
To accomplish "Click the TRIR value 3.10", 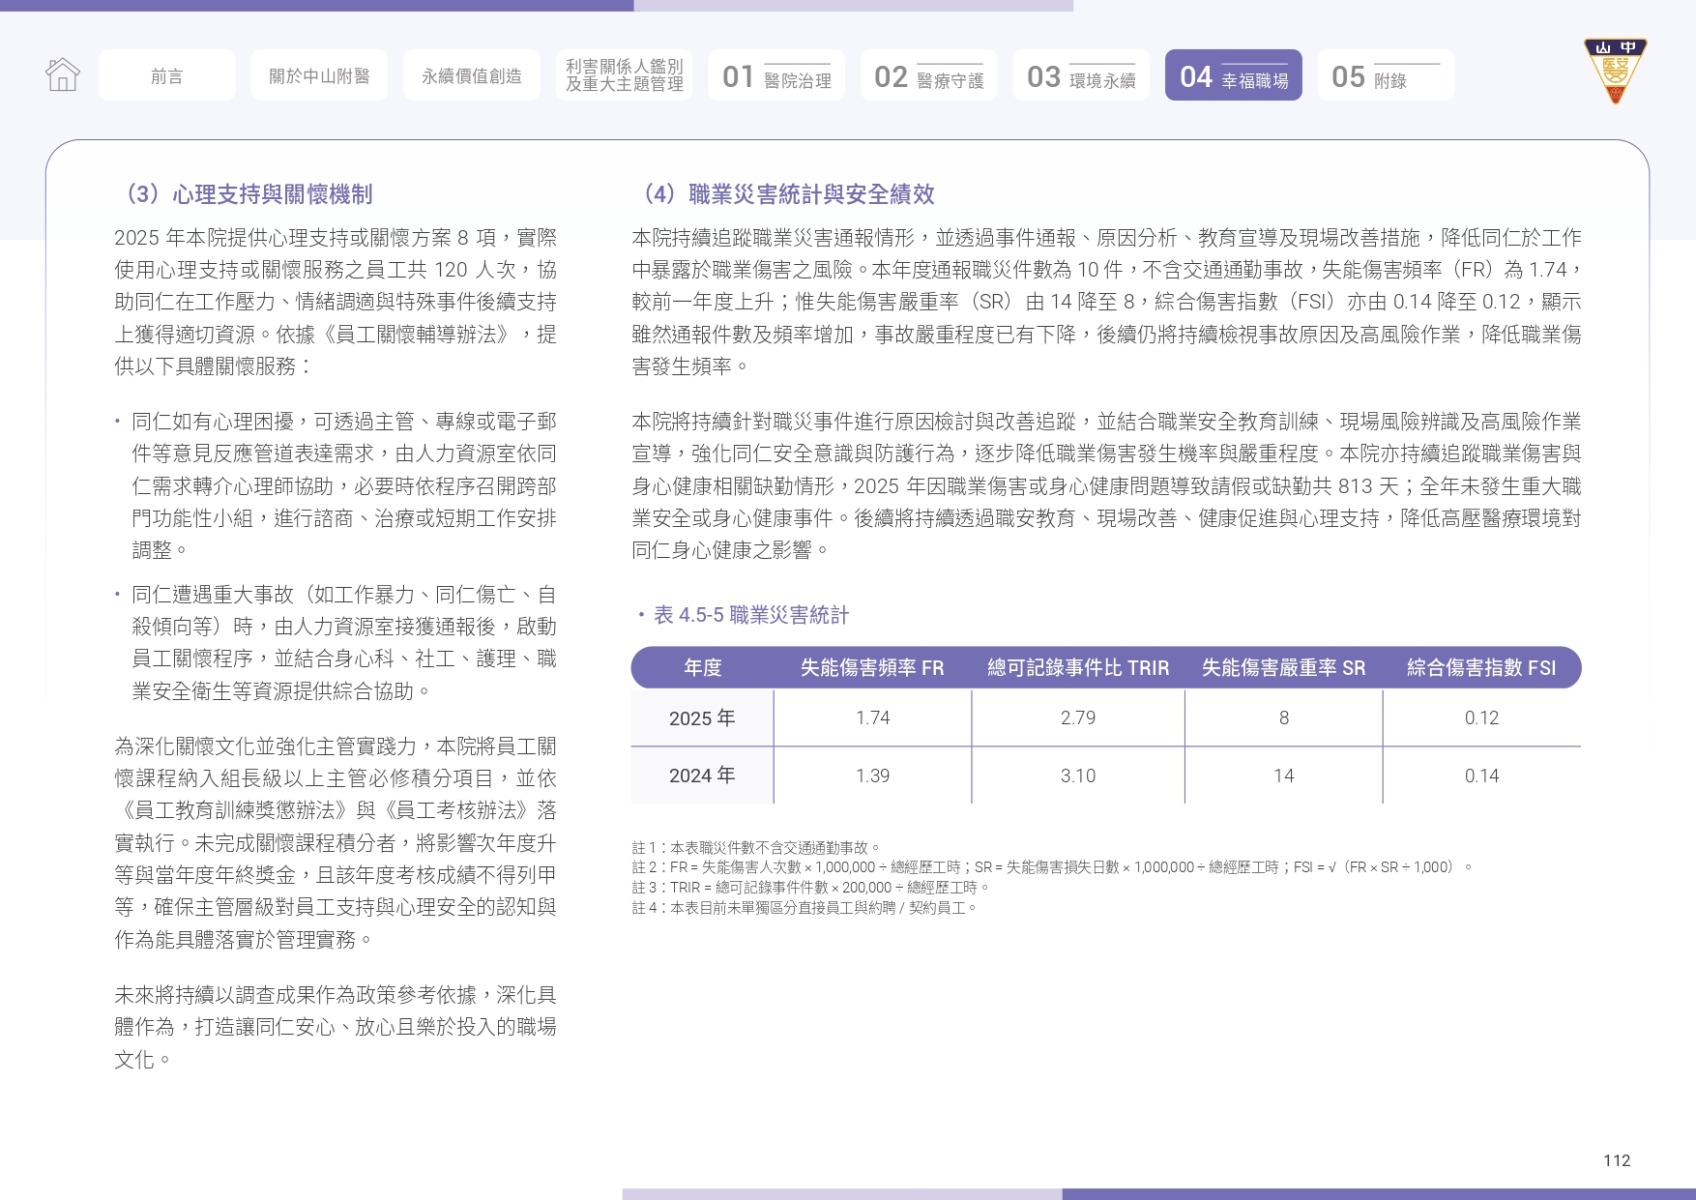I will pyautogui.click(x=1078, y=776).
